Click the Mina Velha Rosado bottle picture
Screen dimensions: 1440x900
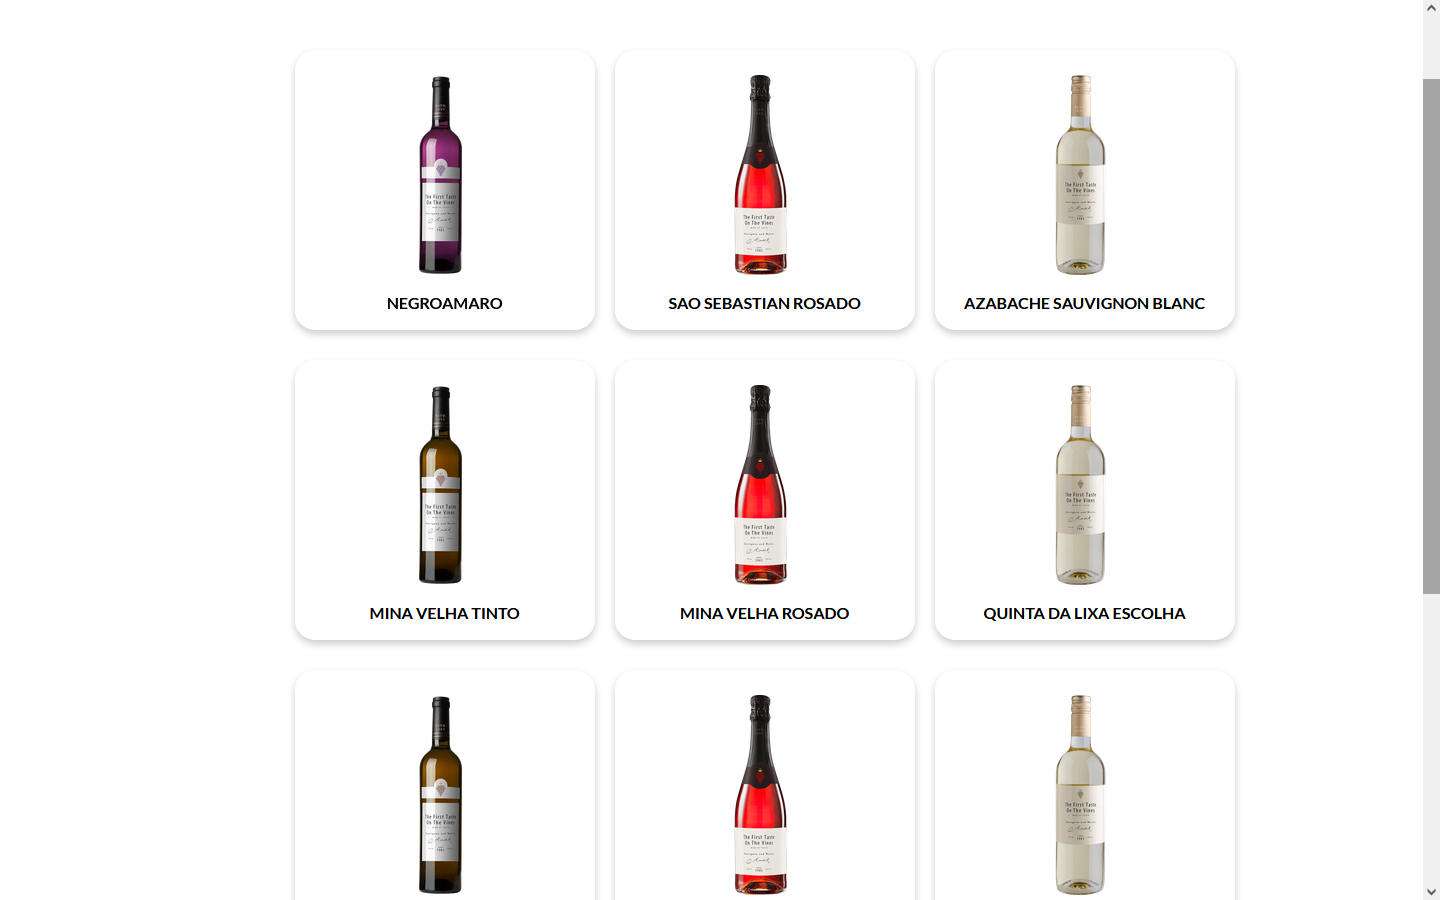[760, 485]
